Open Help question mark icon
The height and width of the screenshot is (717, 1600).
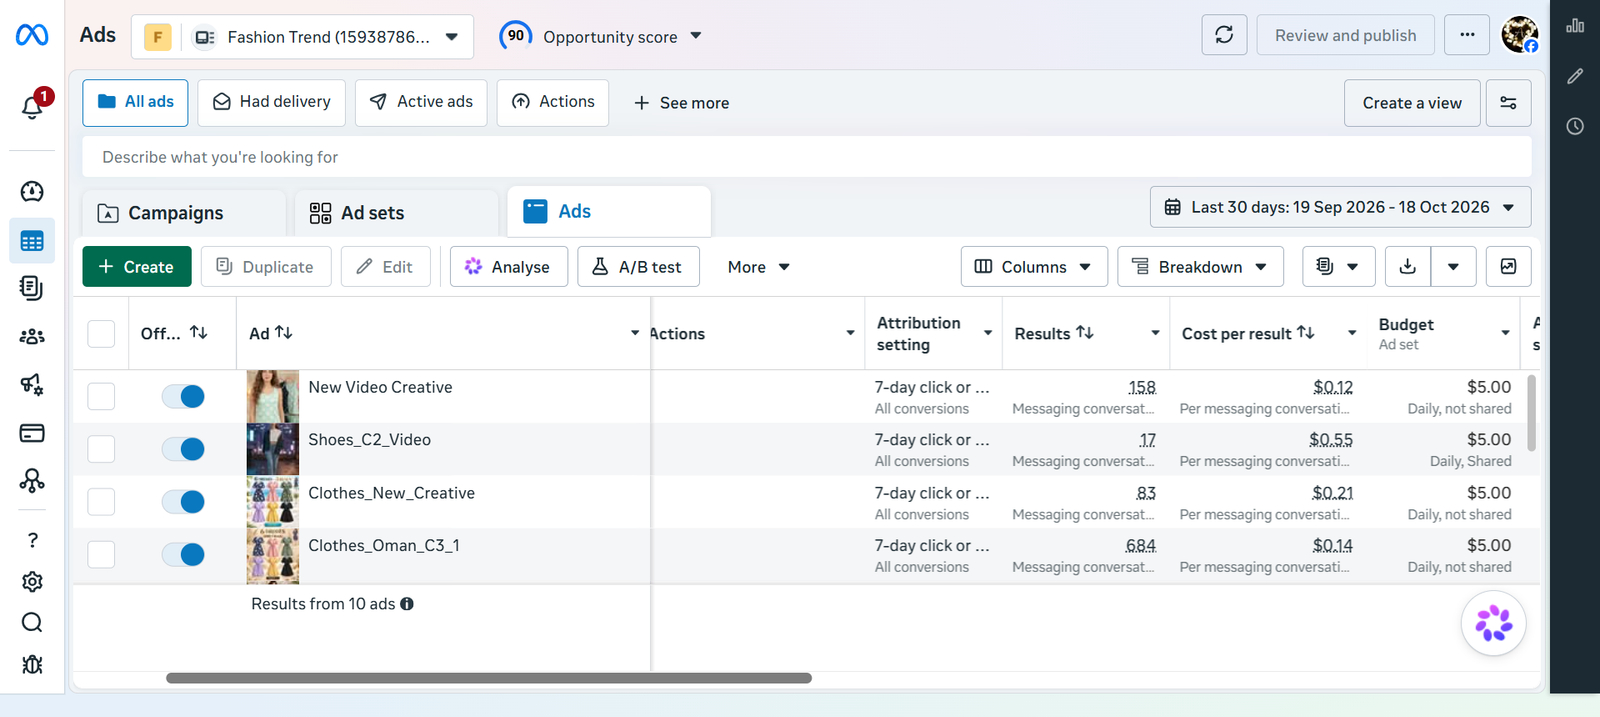[x=32, y=540]
